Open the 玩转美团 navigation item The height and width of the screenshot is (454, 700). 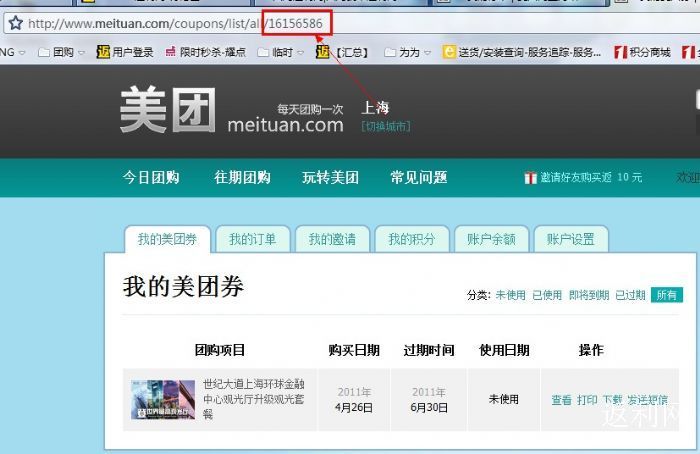tap(330, 178)
